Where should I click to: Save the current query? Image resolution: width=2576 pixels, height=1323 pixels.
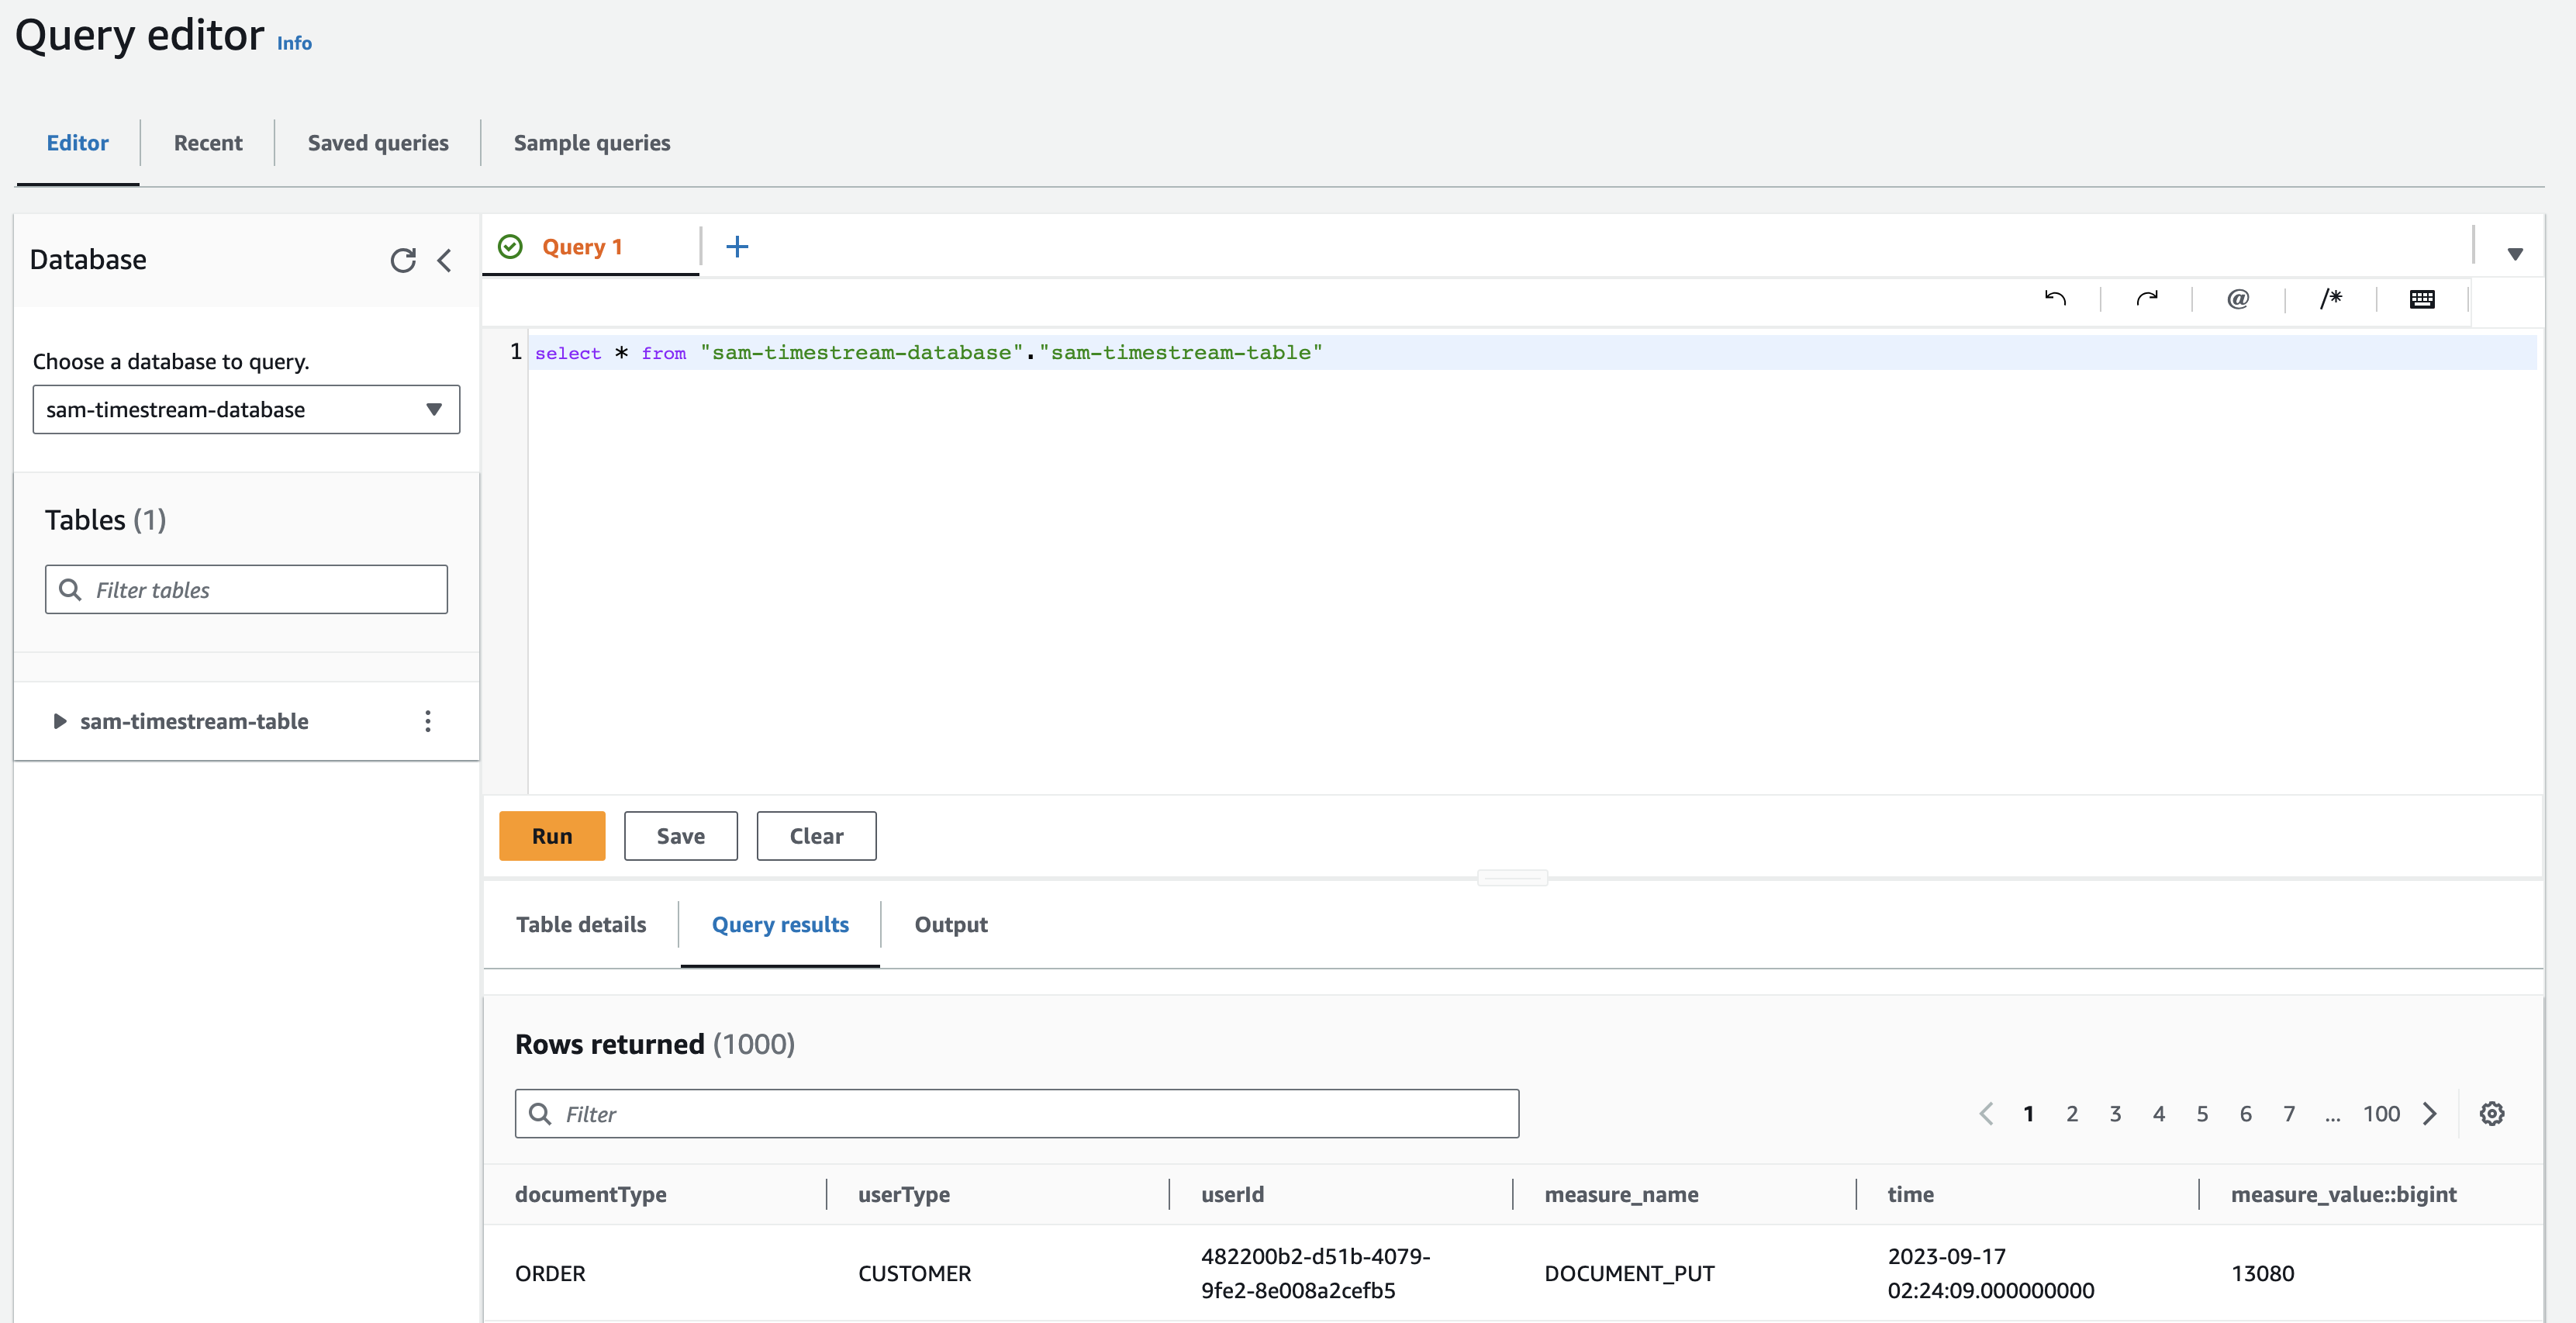tap(681, 836)
